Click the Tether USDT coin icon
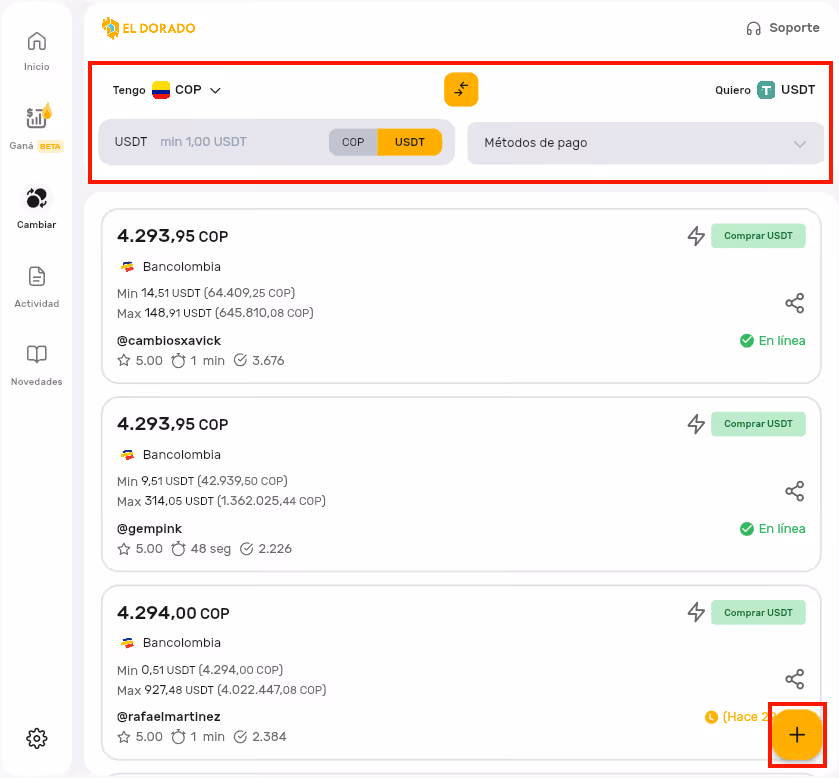Image resolution: width=839 pixels, height=778 pixels. pos(766,90)
